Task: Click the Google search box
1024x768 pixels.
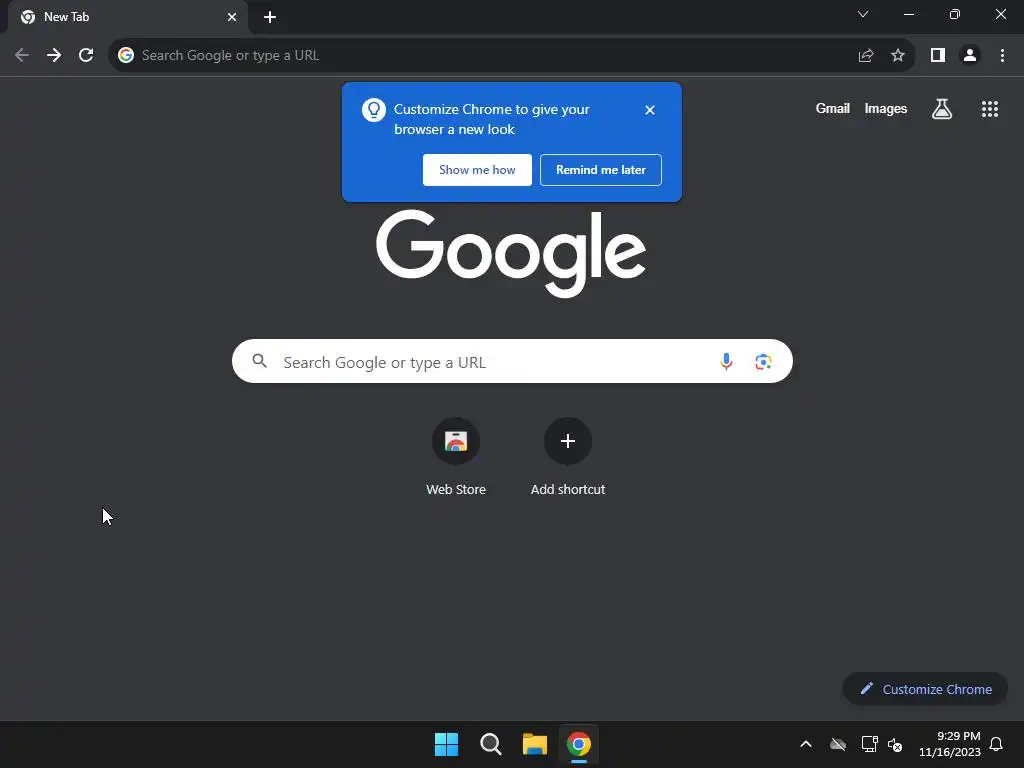Action: click(512, 361)
